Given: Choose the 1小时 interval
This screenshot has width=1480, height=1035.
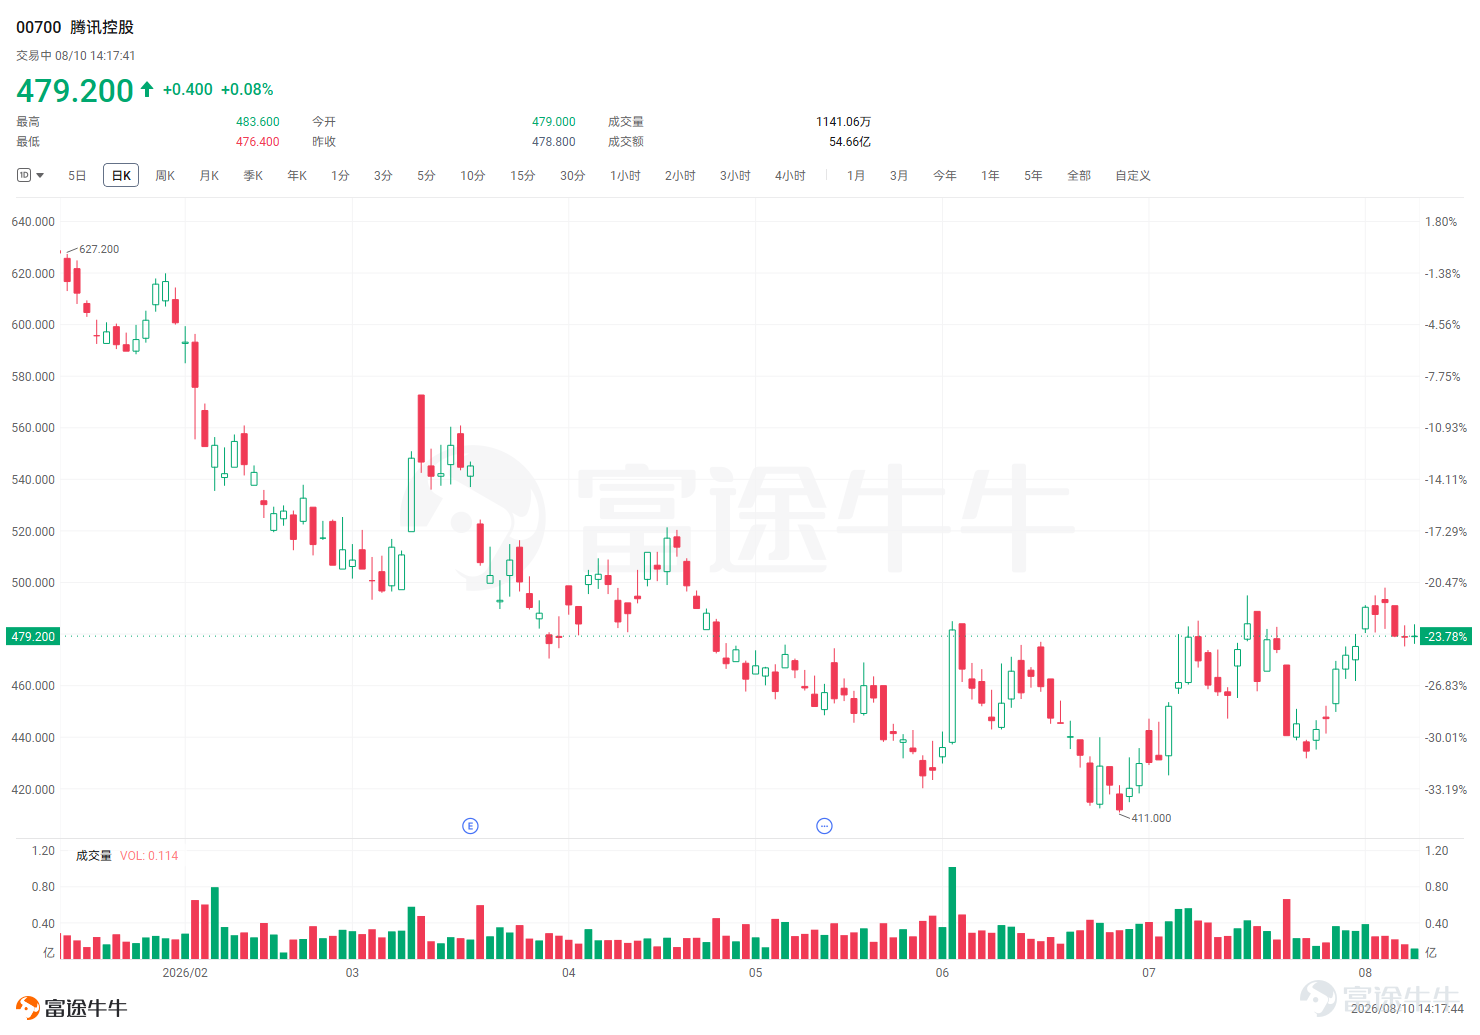Looking at the screenshot, I should tap(625, 176).
